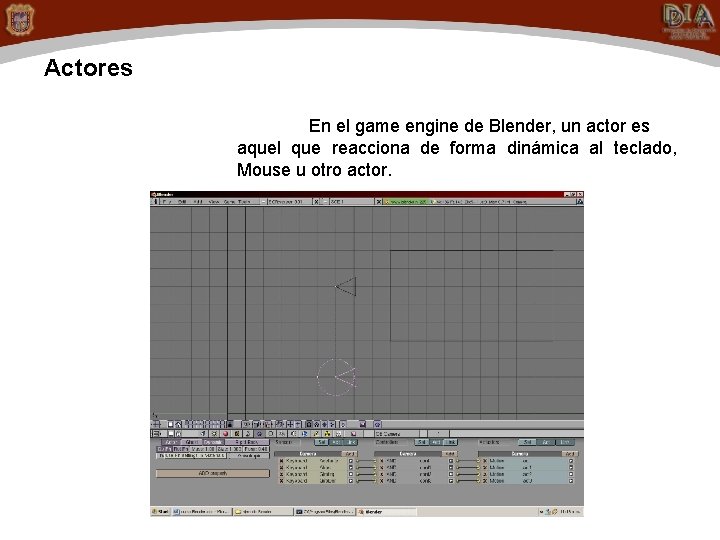Image resolution: width=720 pixels, height=540 pixels.
Task: Click purple start game icon in 3D header
Action: 377,424
